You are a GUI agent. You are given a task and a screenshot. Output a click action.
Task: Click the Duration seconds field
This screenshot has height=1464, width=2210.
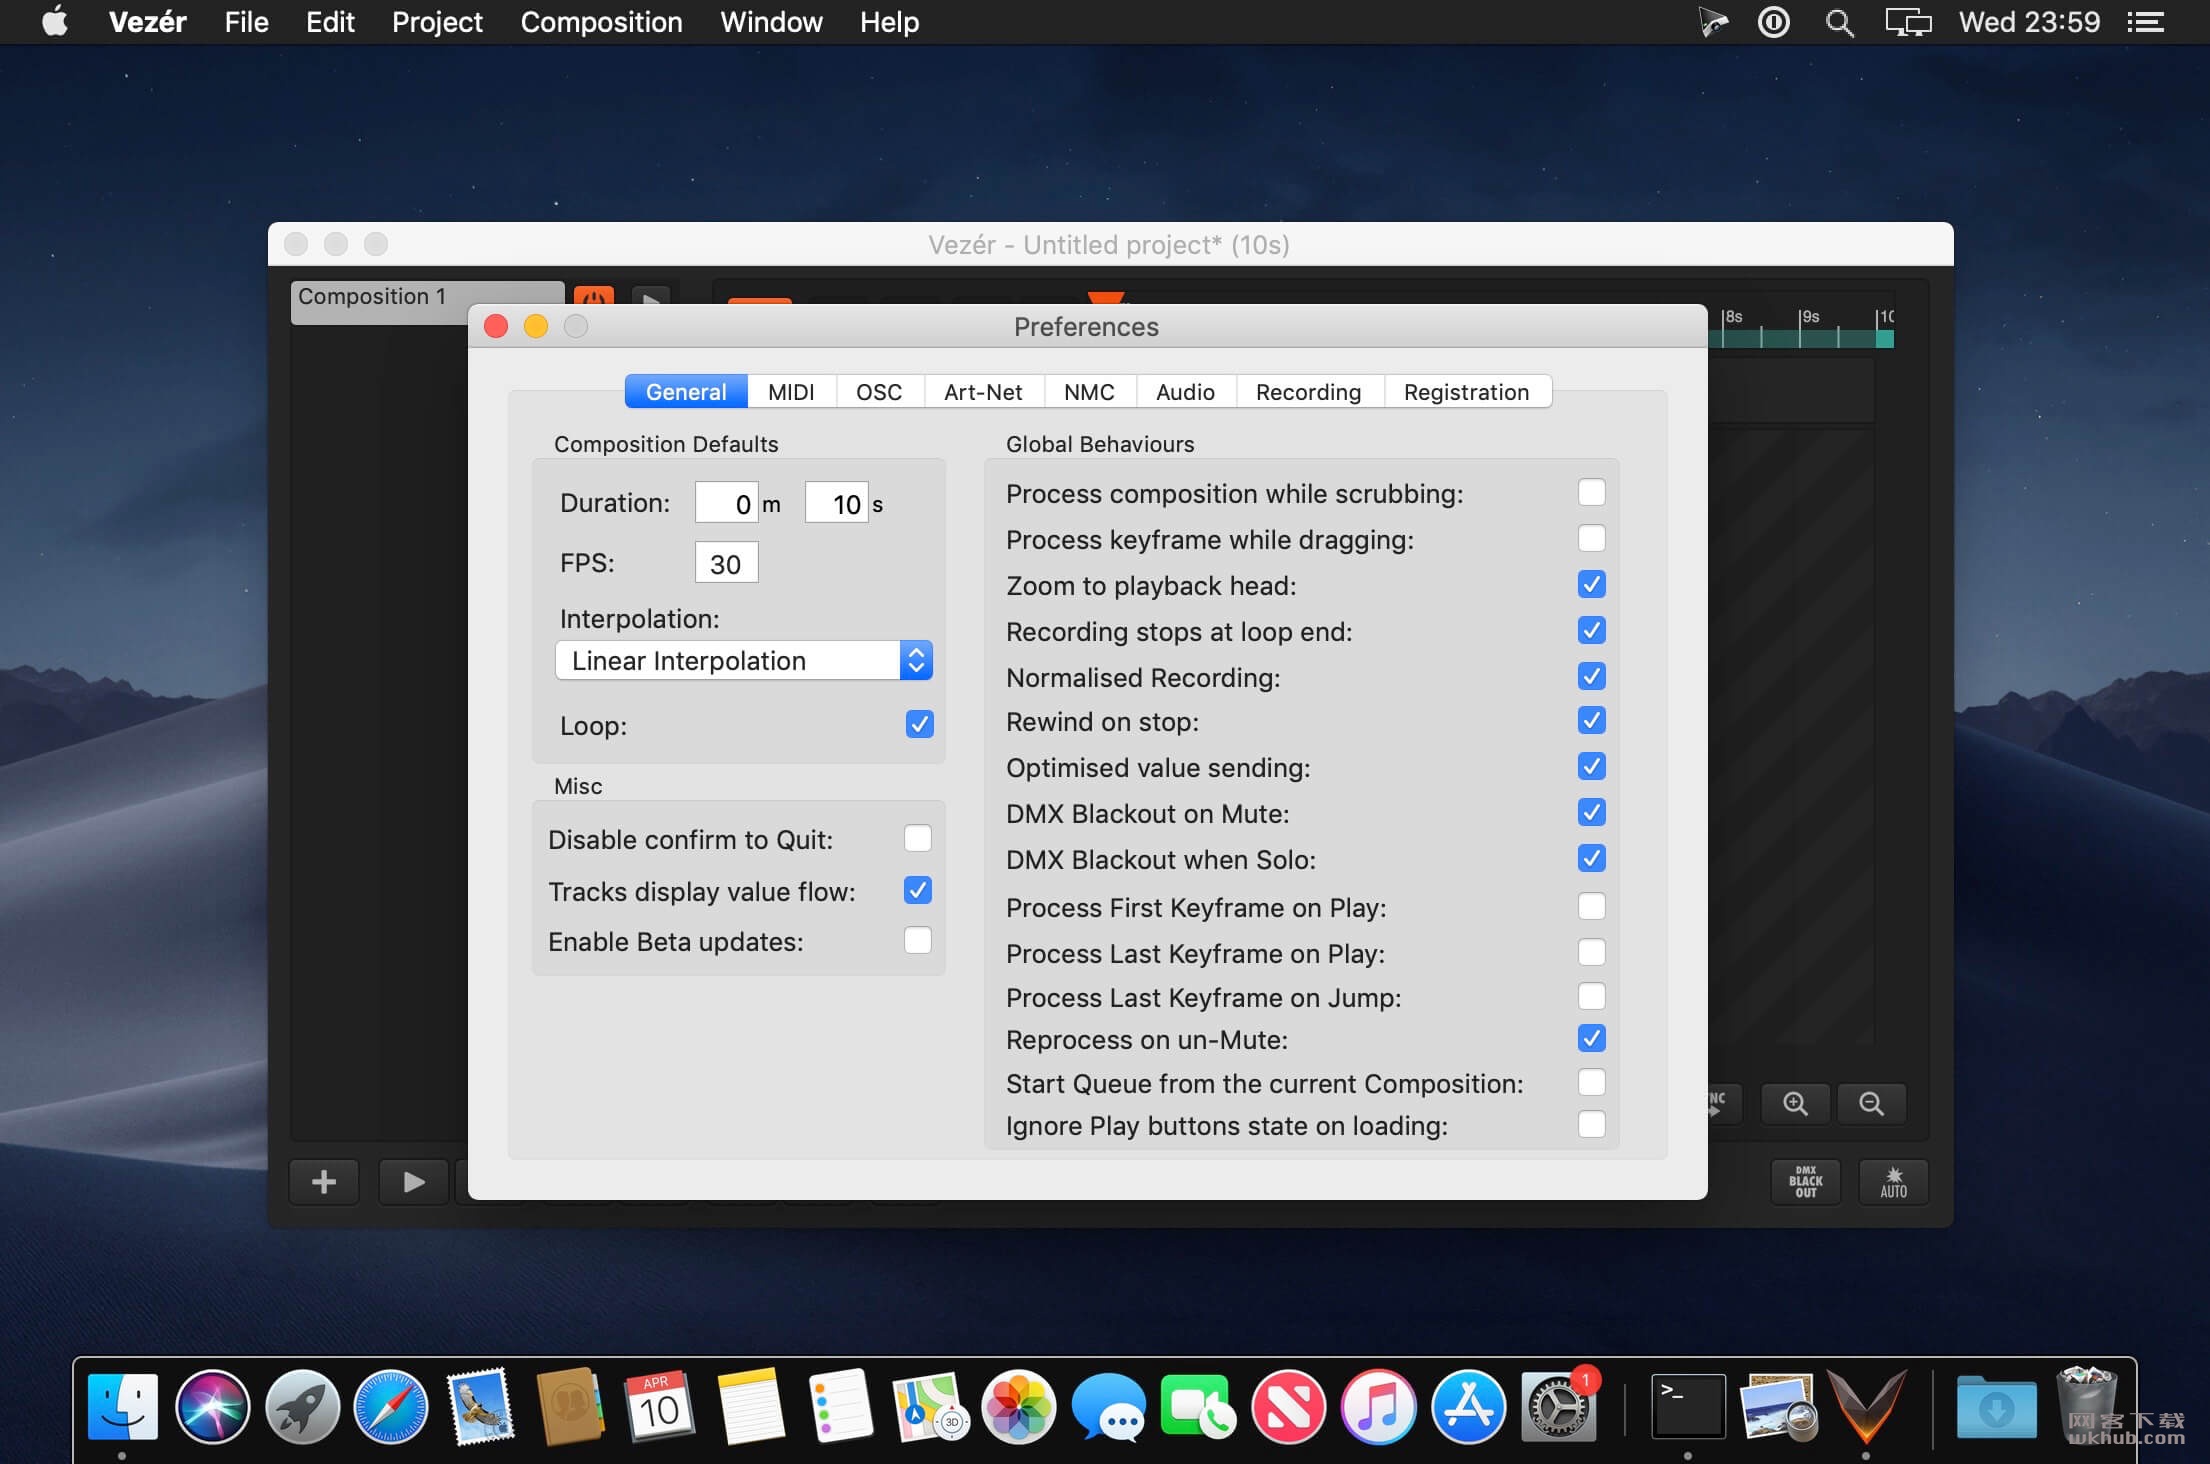(x=836, y=503)
